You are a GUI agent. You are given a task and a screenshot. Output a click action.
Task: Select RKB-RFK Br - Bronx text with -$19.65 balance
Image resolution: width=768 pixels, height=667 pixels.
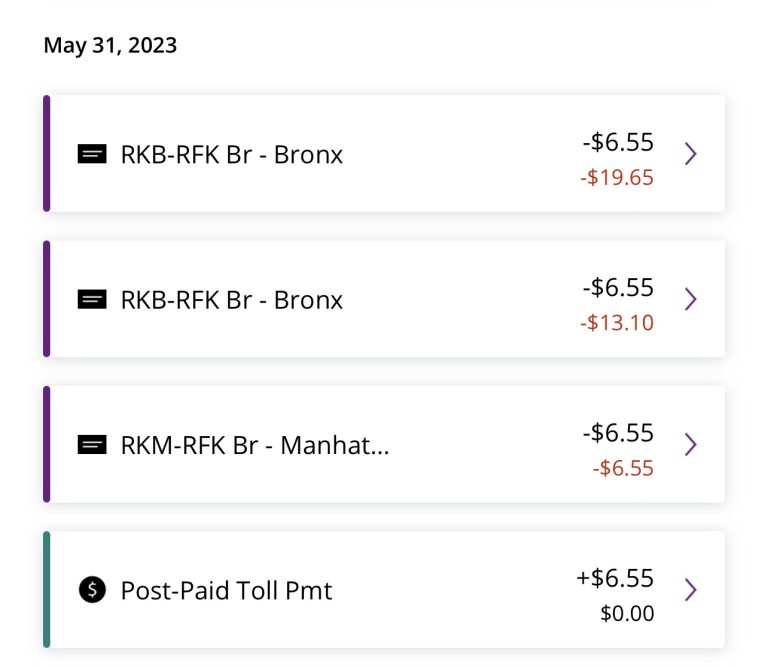(232, 155)
